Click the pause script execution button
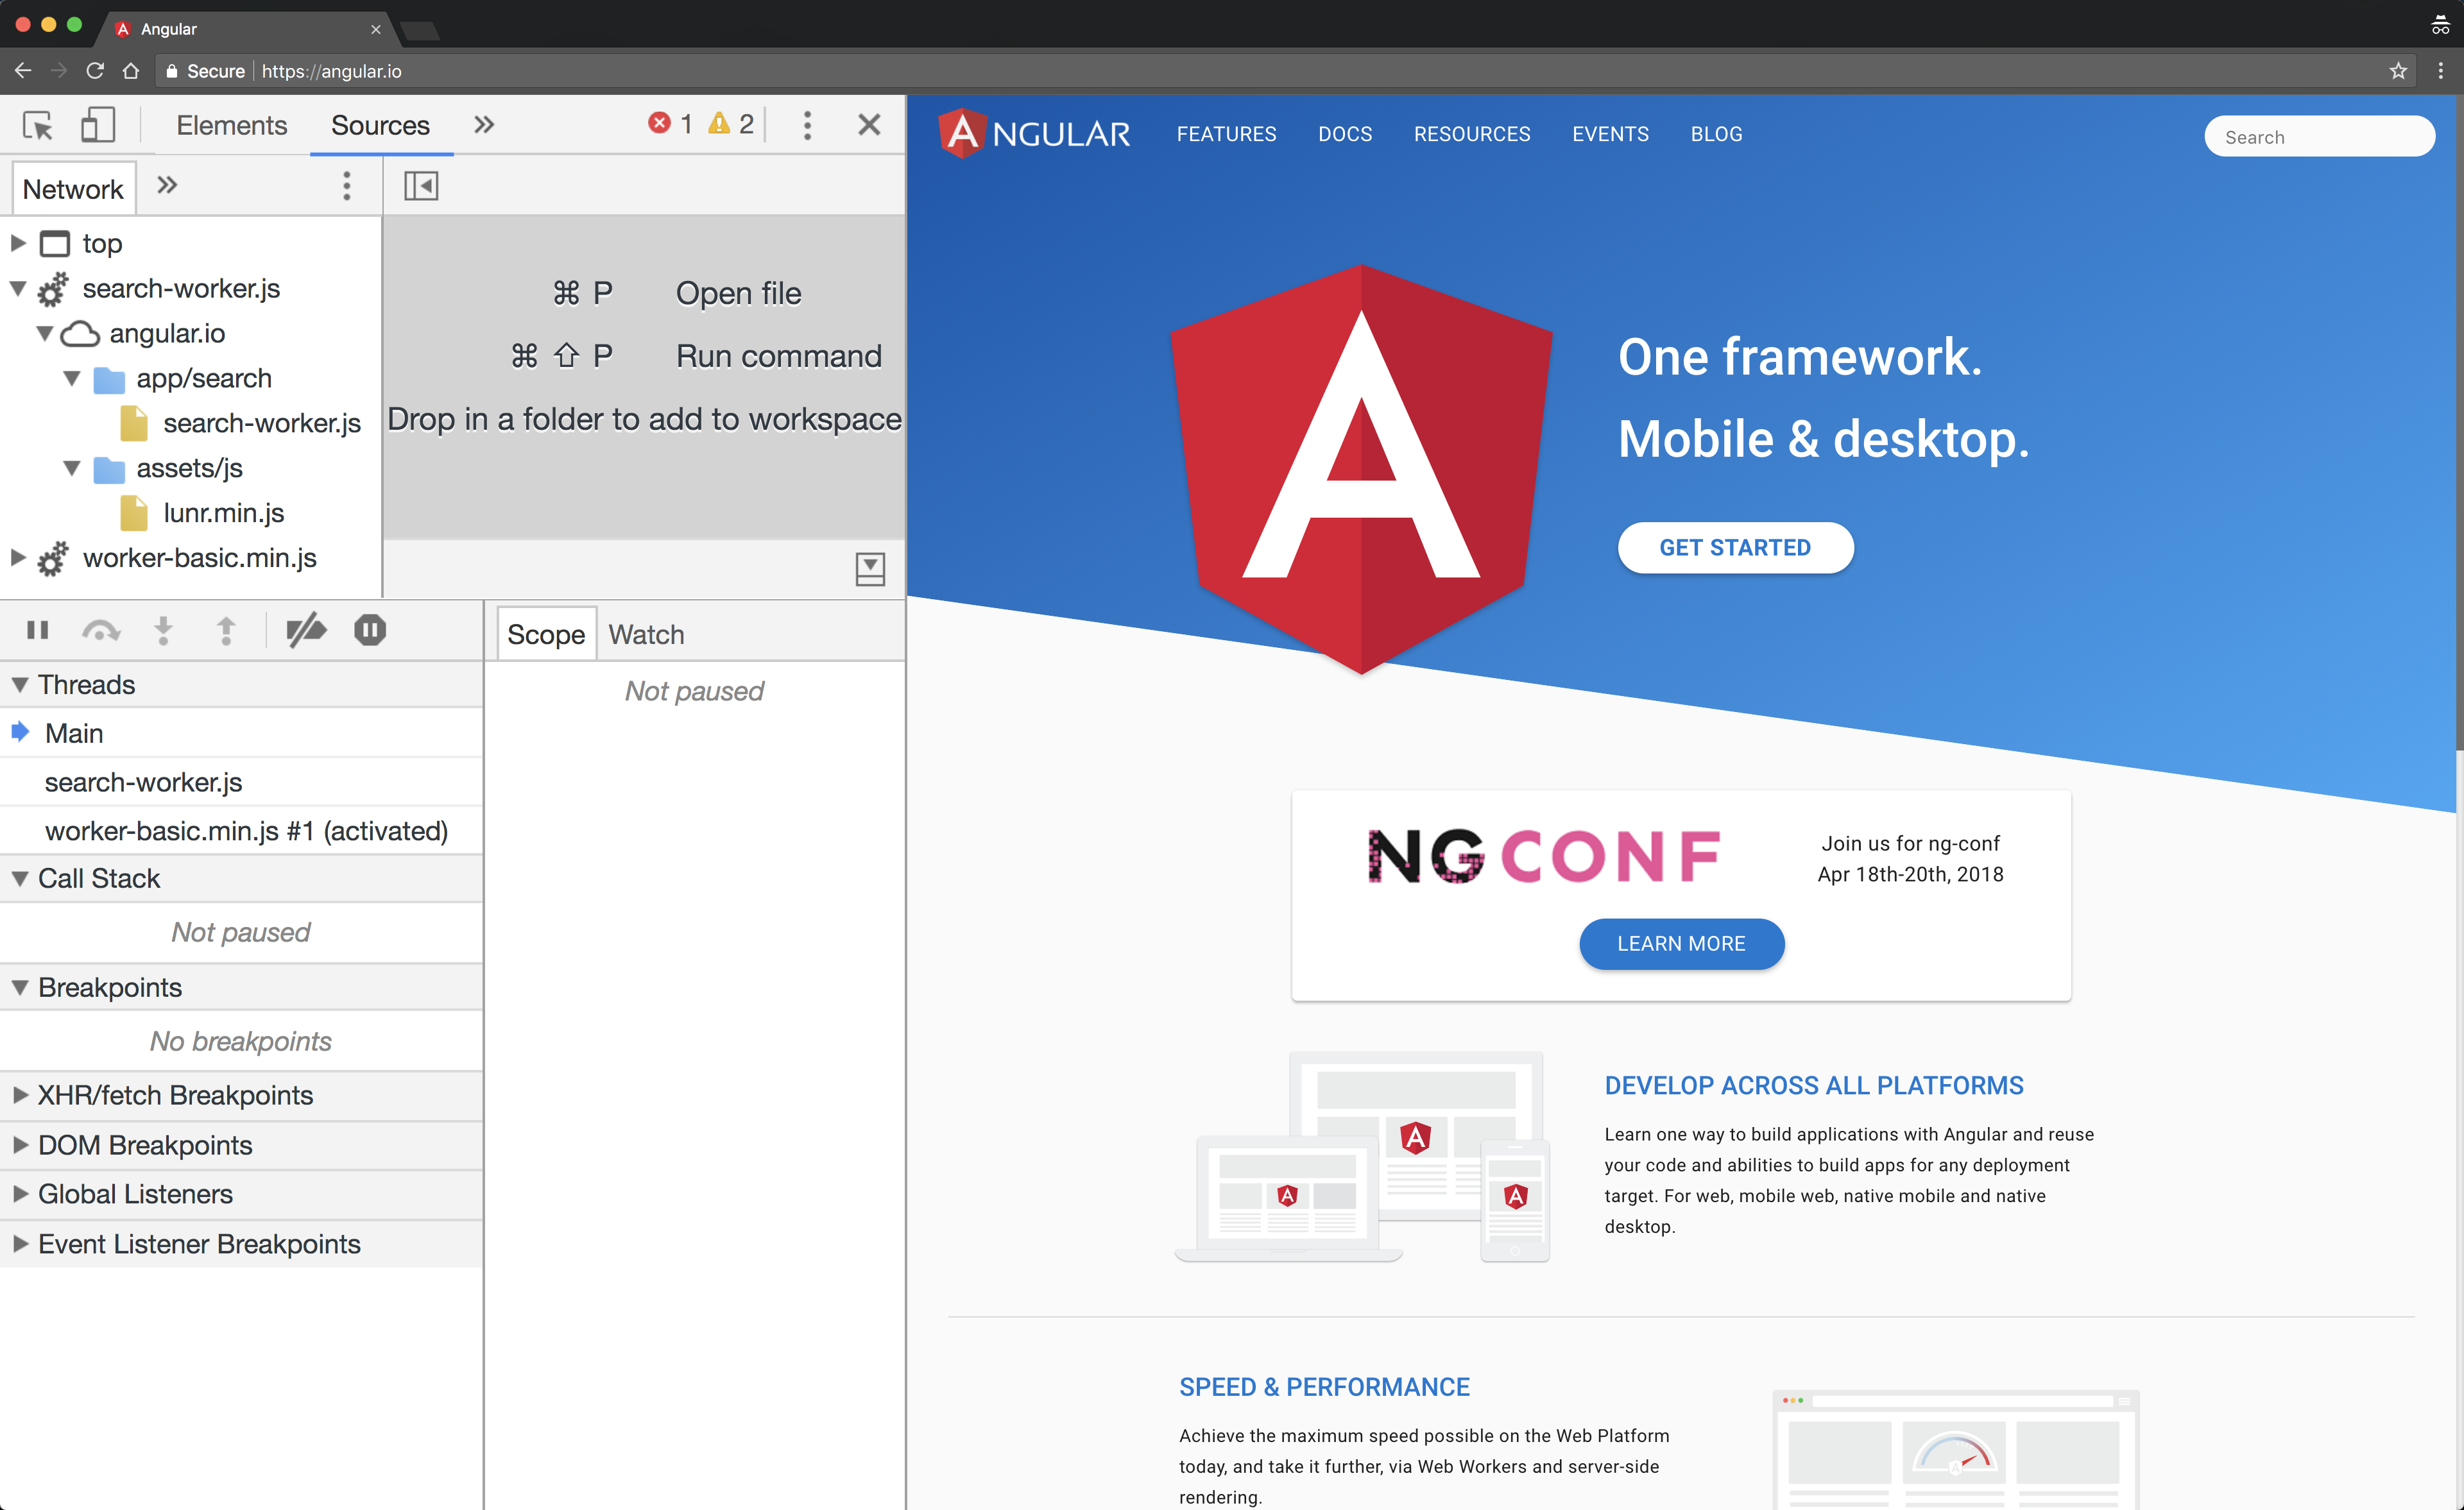 [38, 630]
